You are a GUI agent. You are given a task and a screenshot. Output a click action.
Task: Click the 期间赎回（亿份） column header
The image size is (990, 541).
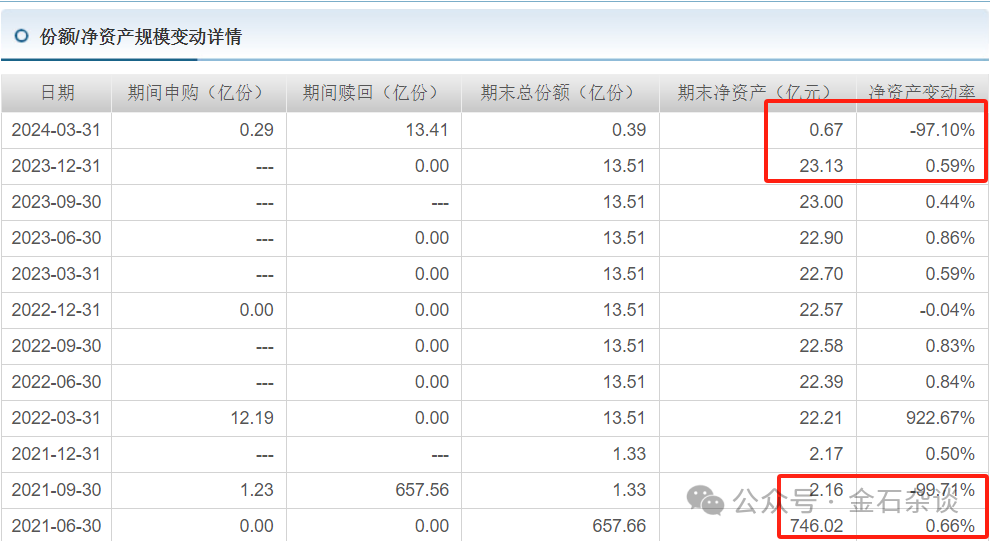coord(373,93)
